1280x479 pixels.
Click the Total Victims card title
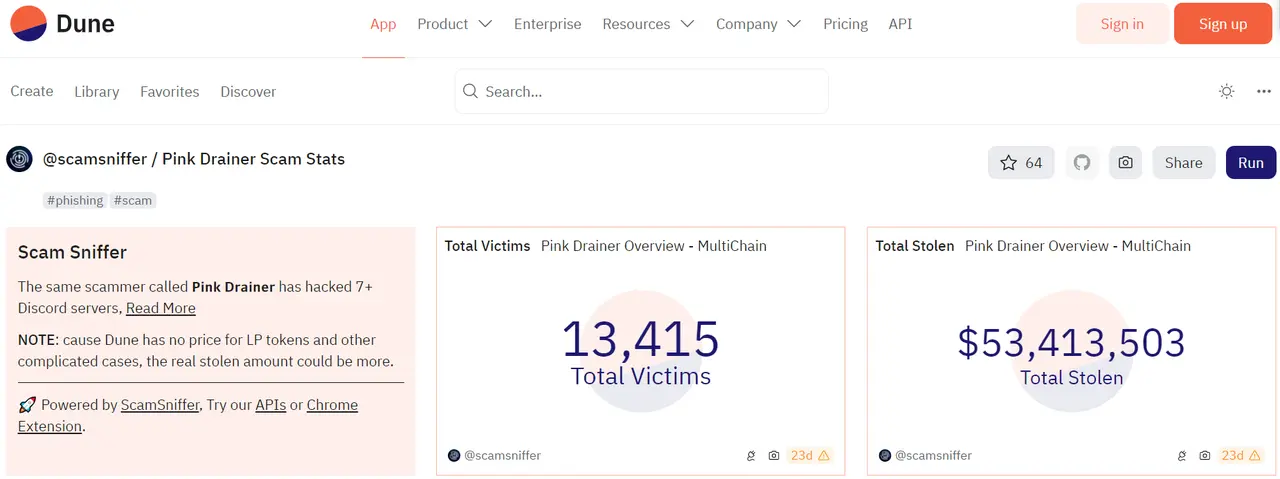click(488, 246)
